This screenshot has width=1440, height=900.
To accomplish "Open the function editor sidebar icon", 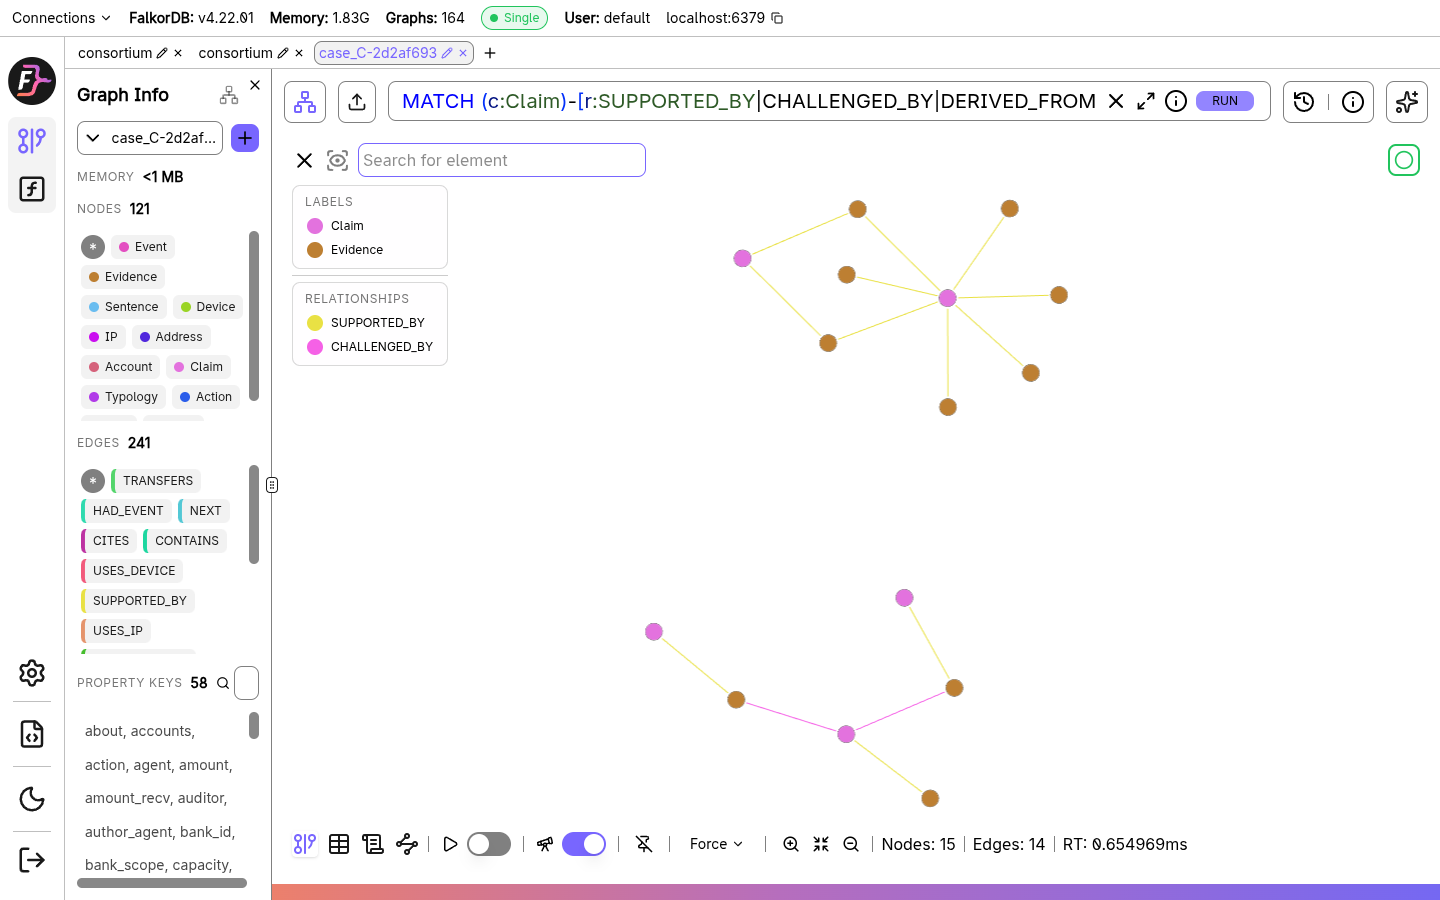I will (x=32, y=189).
